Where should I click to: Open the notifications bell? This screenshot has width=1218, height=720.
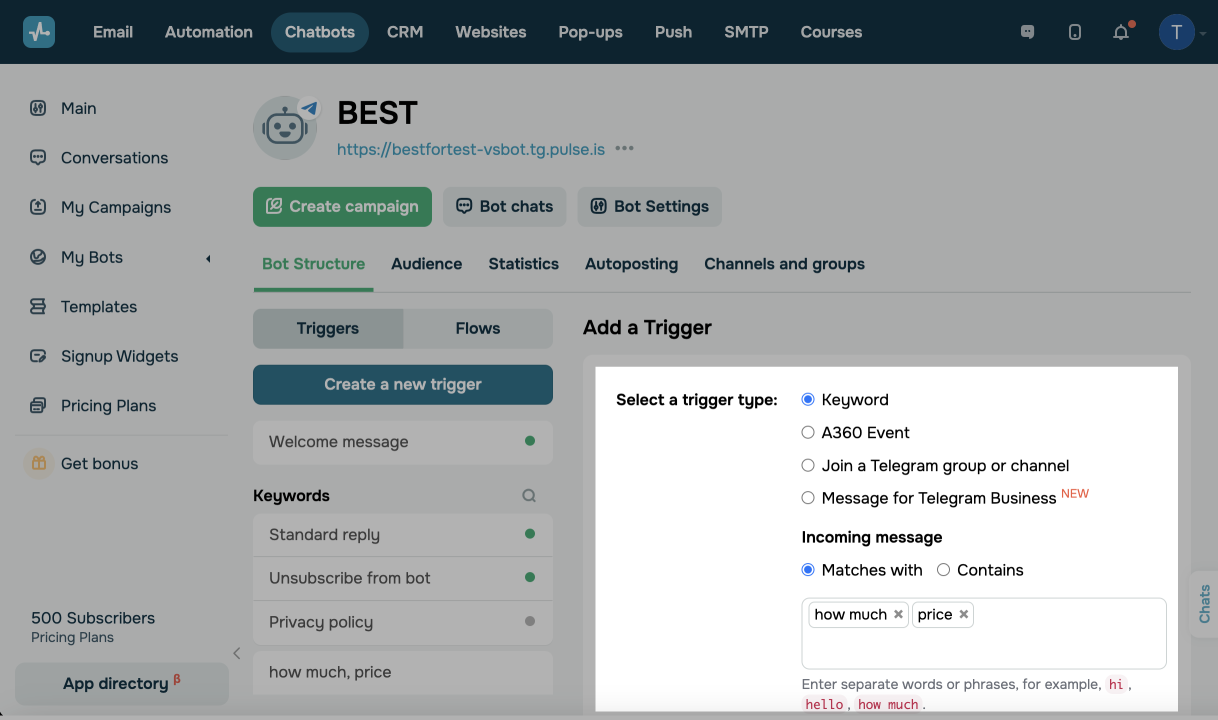tap(1121, 31)
